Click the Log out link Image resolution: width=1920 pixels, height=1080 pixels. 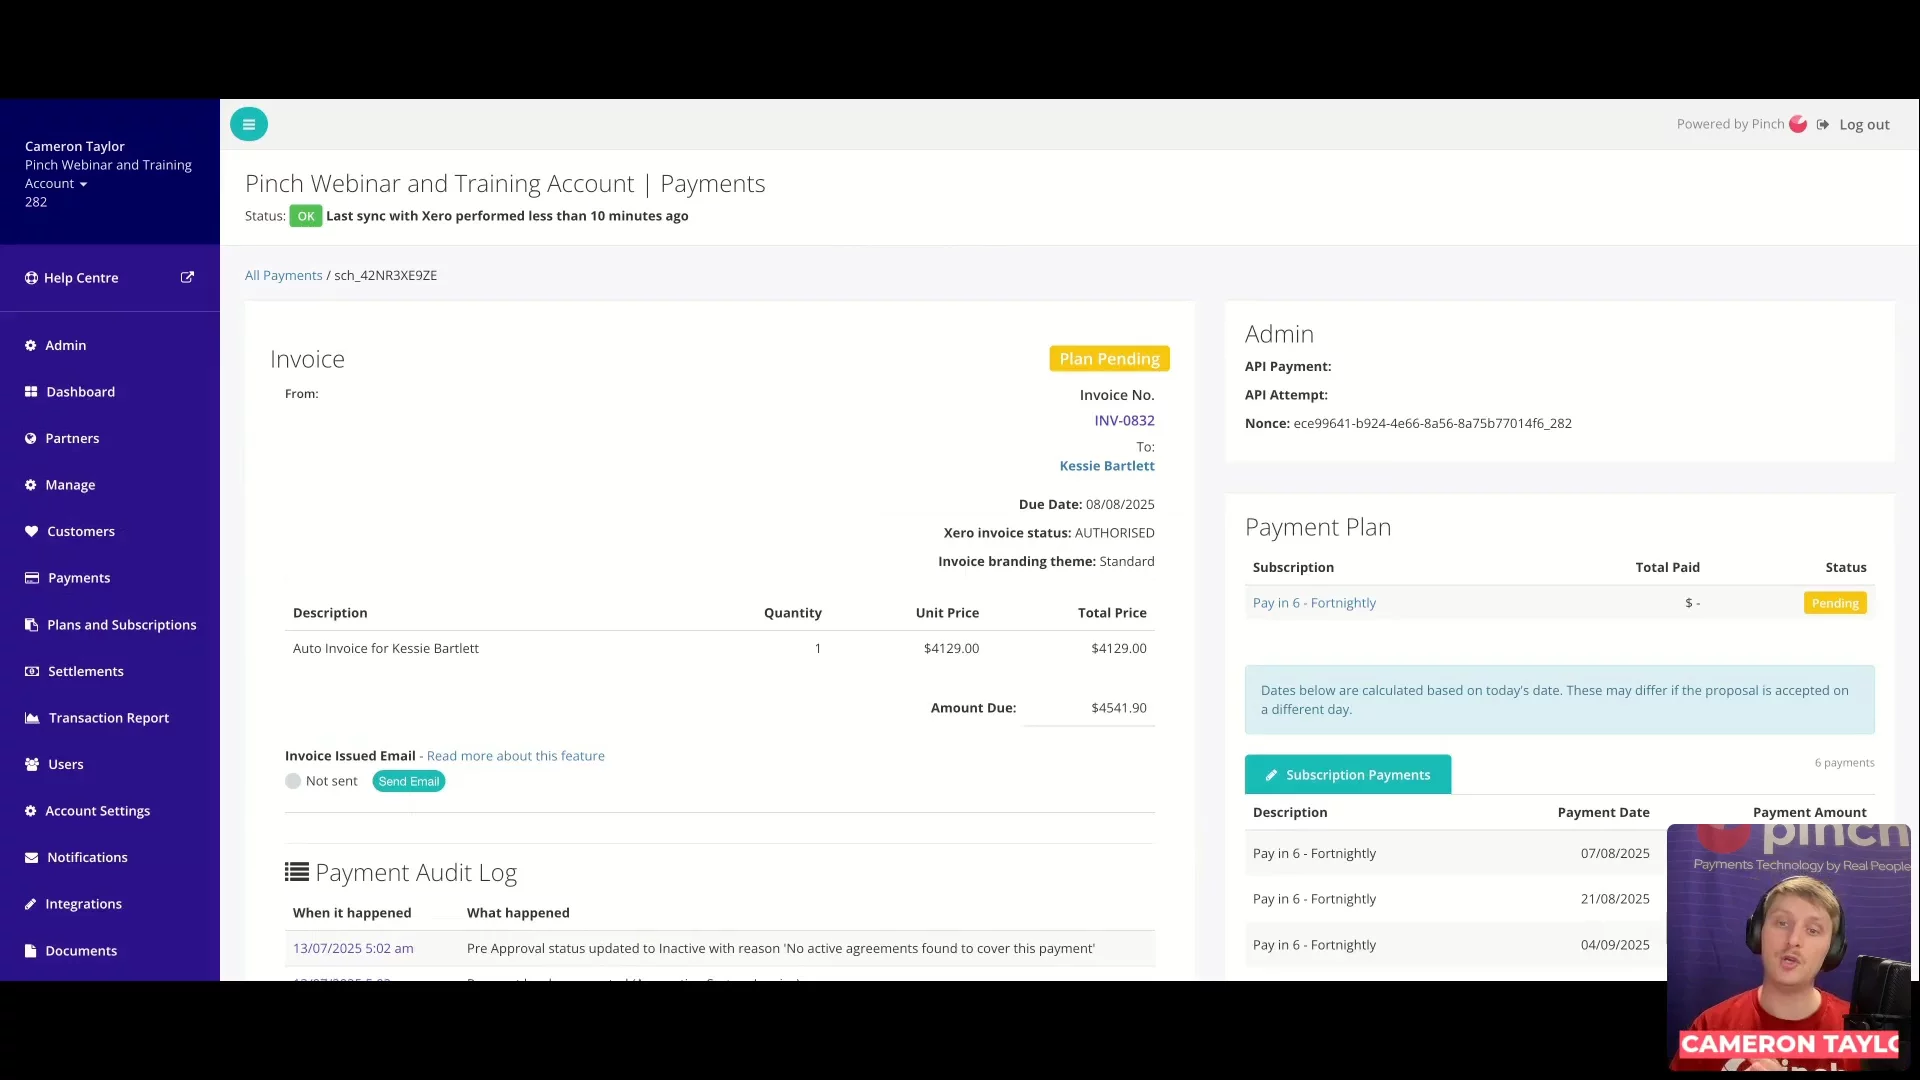pos(1864,125)
